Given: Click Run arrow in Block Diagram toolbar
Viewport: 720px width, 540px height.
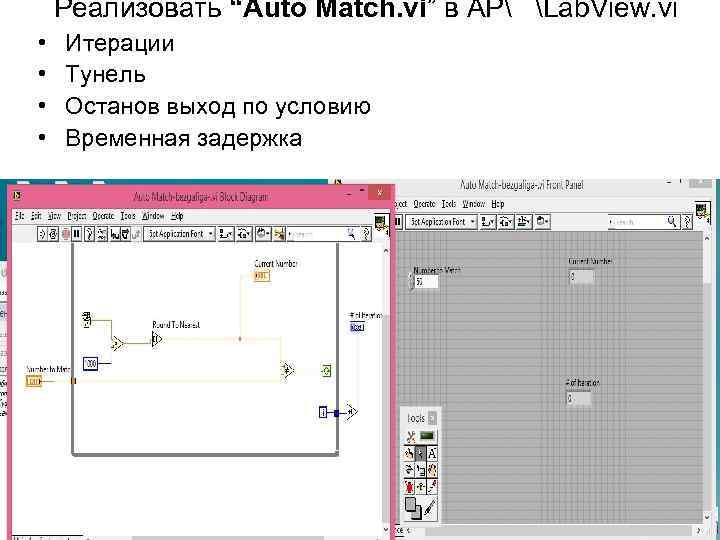Looking at the screenshot, I should click(x=42, y=234).
